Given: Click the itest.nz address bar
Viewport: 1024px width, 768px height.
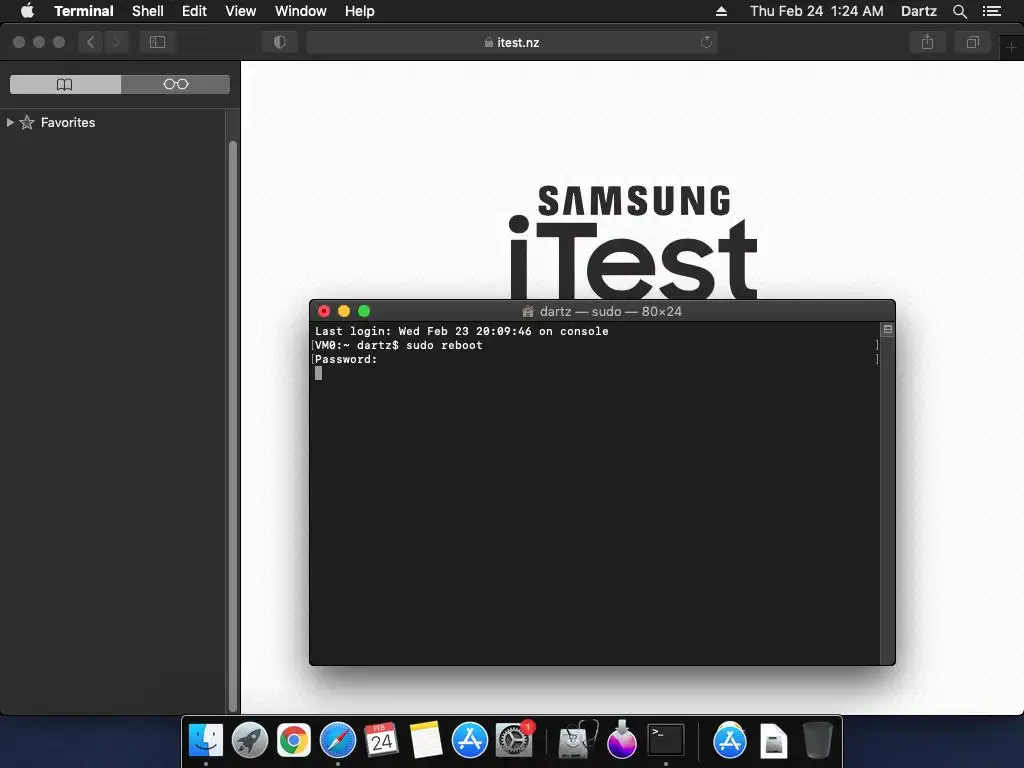Looking at the screenshot, I should pos(512,42).
